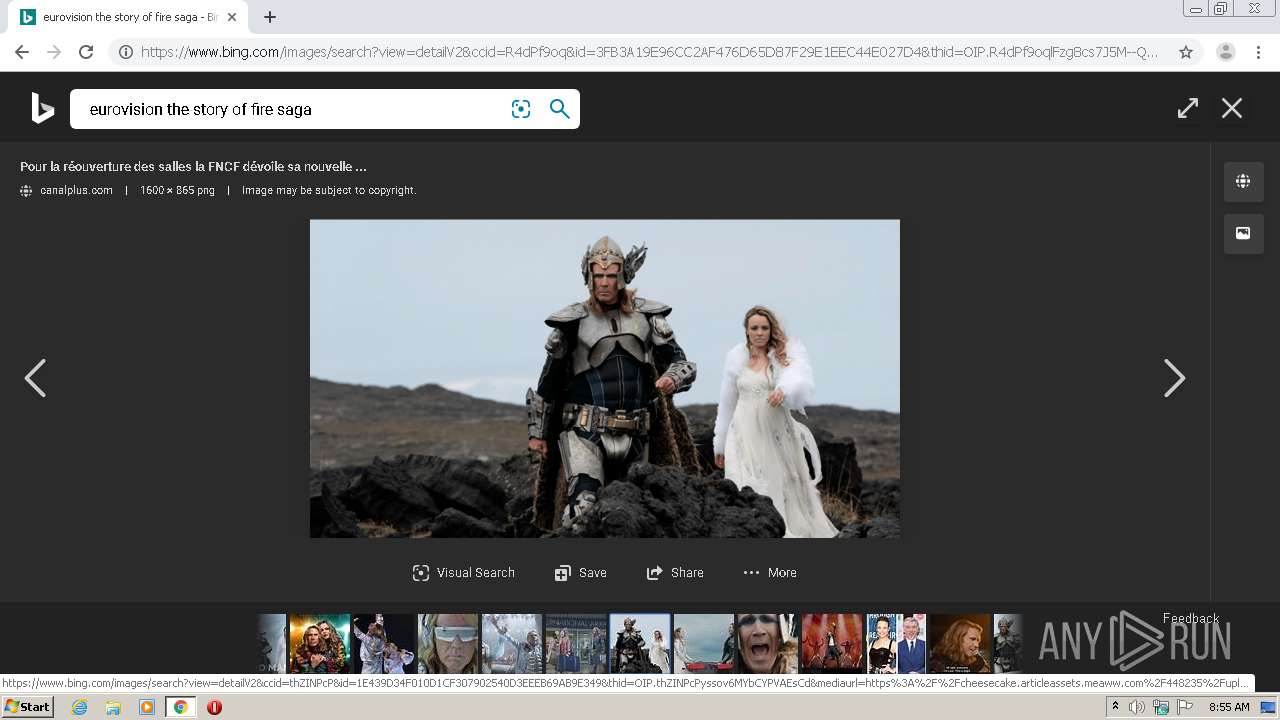Select thumbnail of screaming man close-up
1280x720 pixels.
click(768, 643)
